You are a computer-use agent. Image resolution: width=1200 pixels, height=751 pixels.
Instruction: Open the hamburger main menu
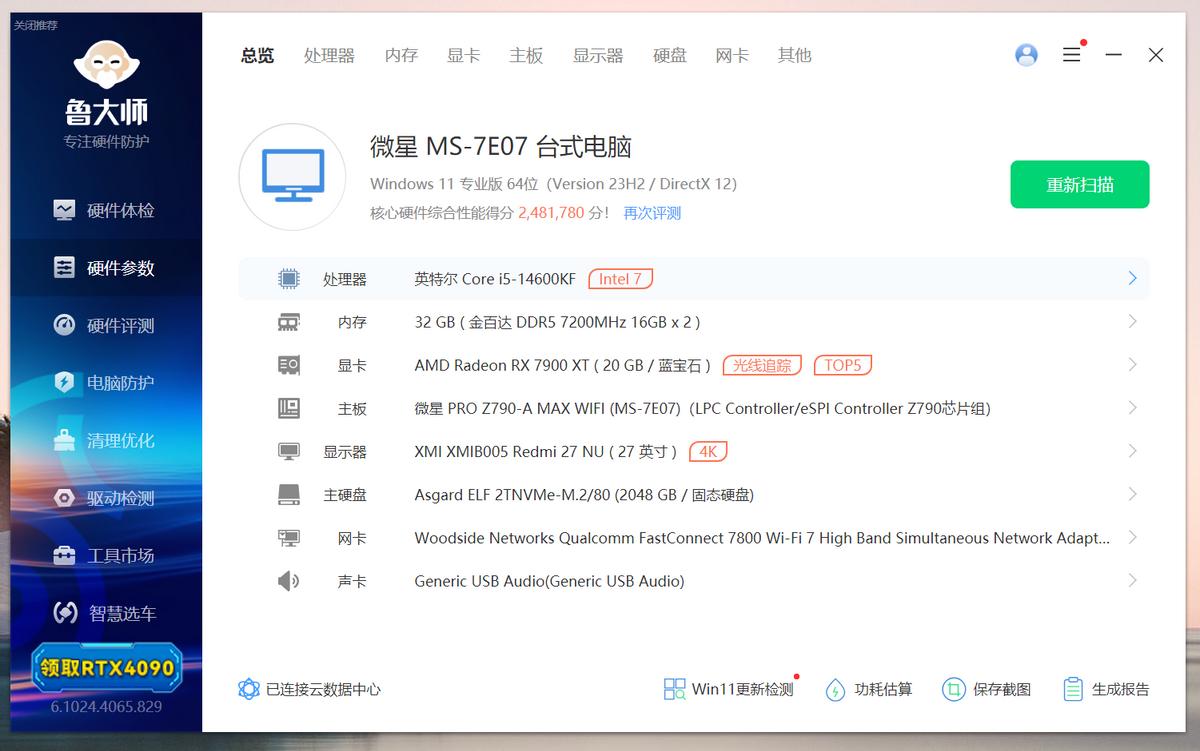point(1072,55)
